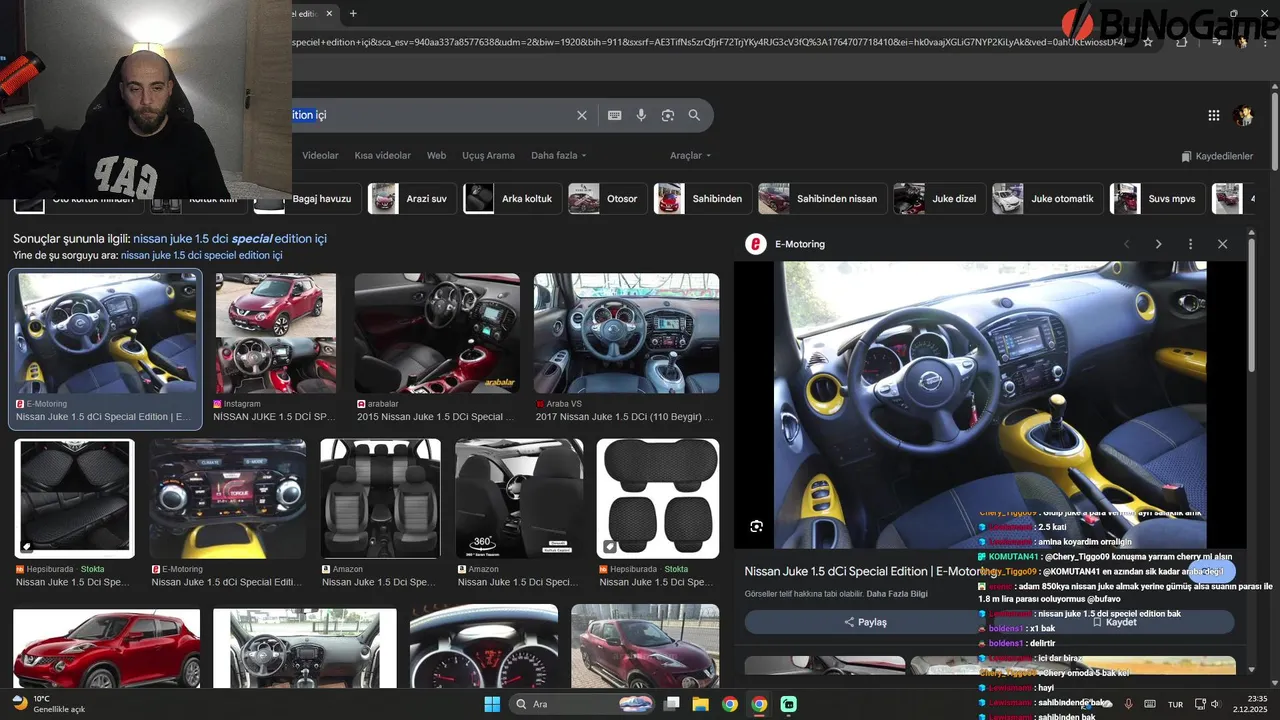Open the Amazon grey-black seat cover thumbnail
The width and height of the screenshot is (1280, 720).
[380, 498]
